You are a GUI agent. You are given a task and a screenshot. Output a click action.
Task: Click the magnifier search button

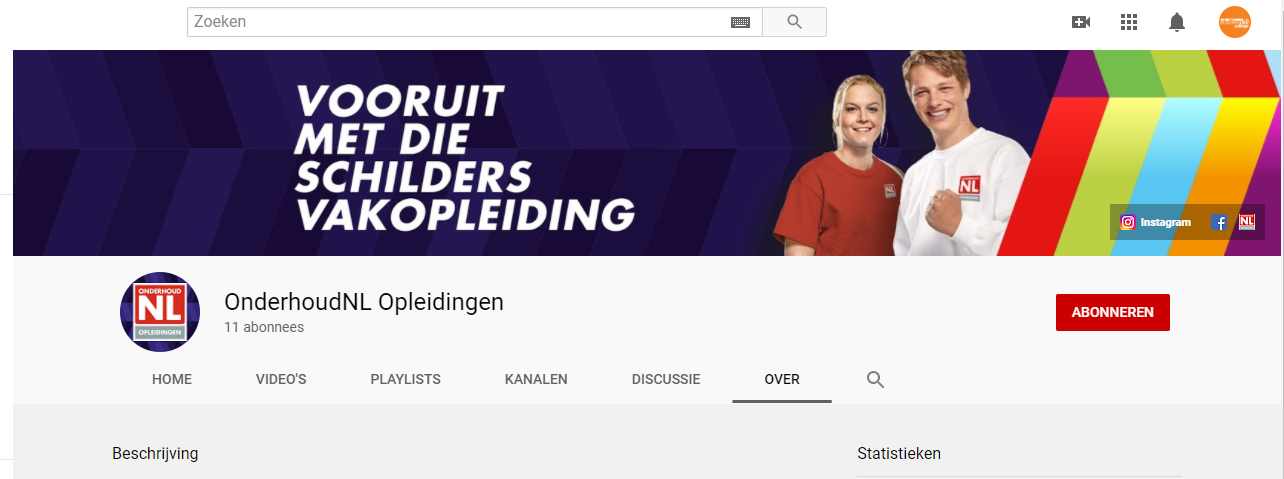point(795,22)
